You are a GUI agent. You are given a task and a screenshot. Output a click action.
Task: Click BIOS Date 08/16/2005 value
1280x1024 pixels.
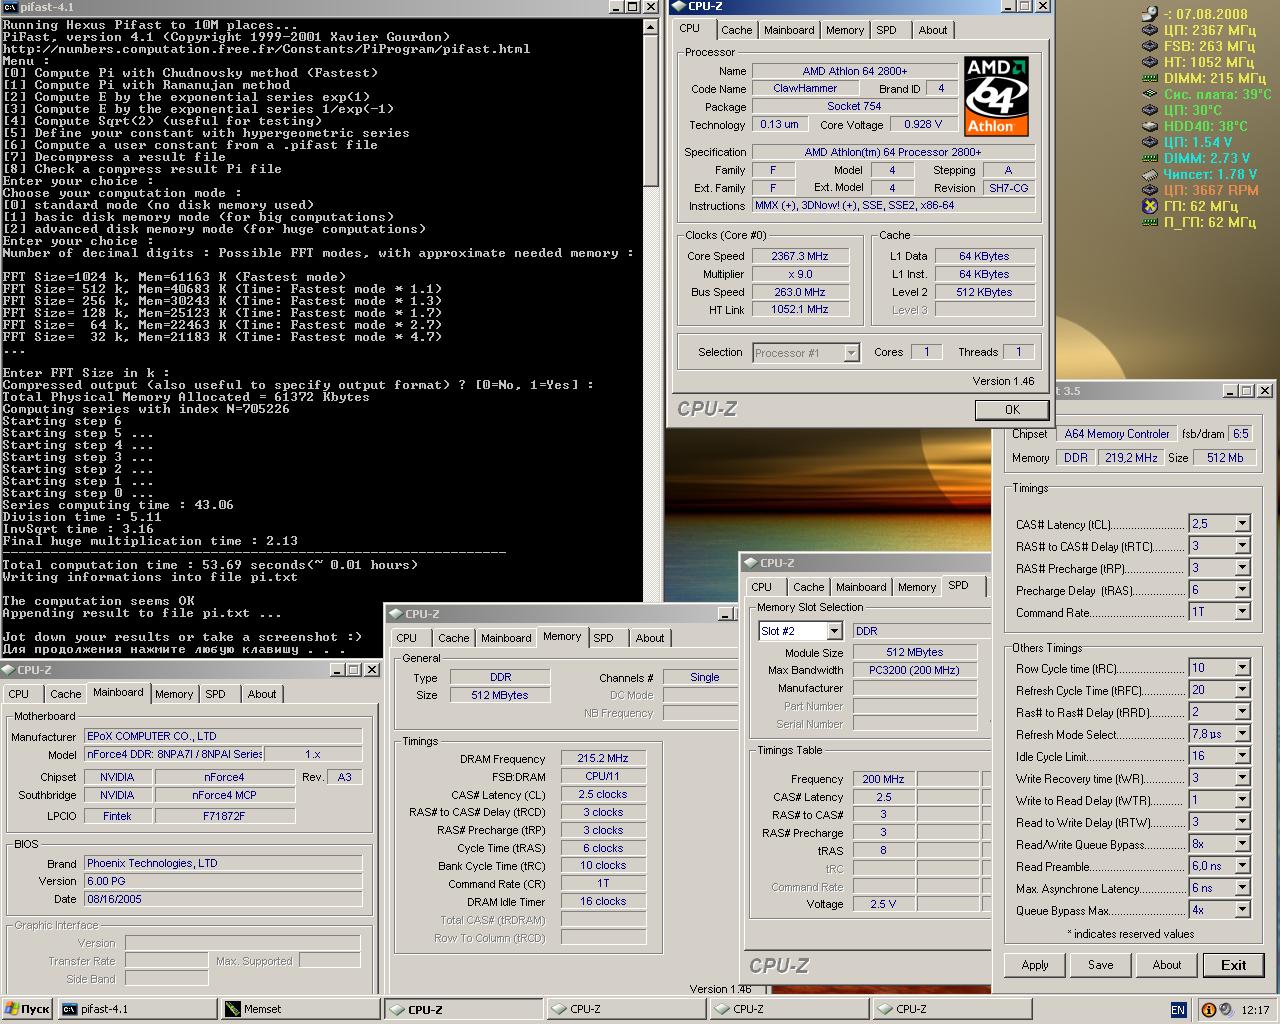(x=224, y=899)
